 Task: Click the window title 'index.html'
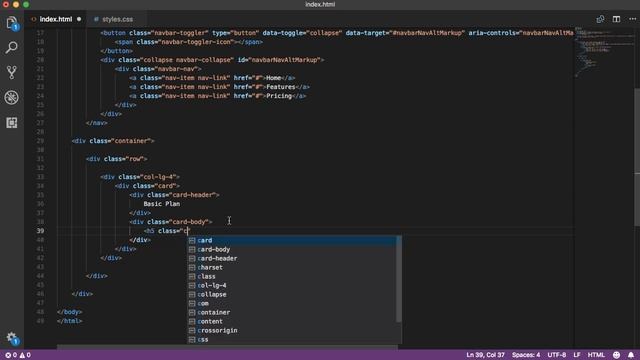pos(320,4)
